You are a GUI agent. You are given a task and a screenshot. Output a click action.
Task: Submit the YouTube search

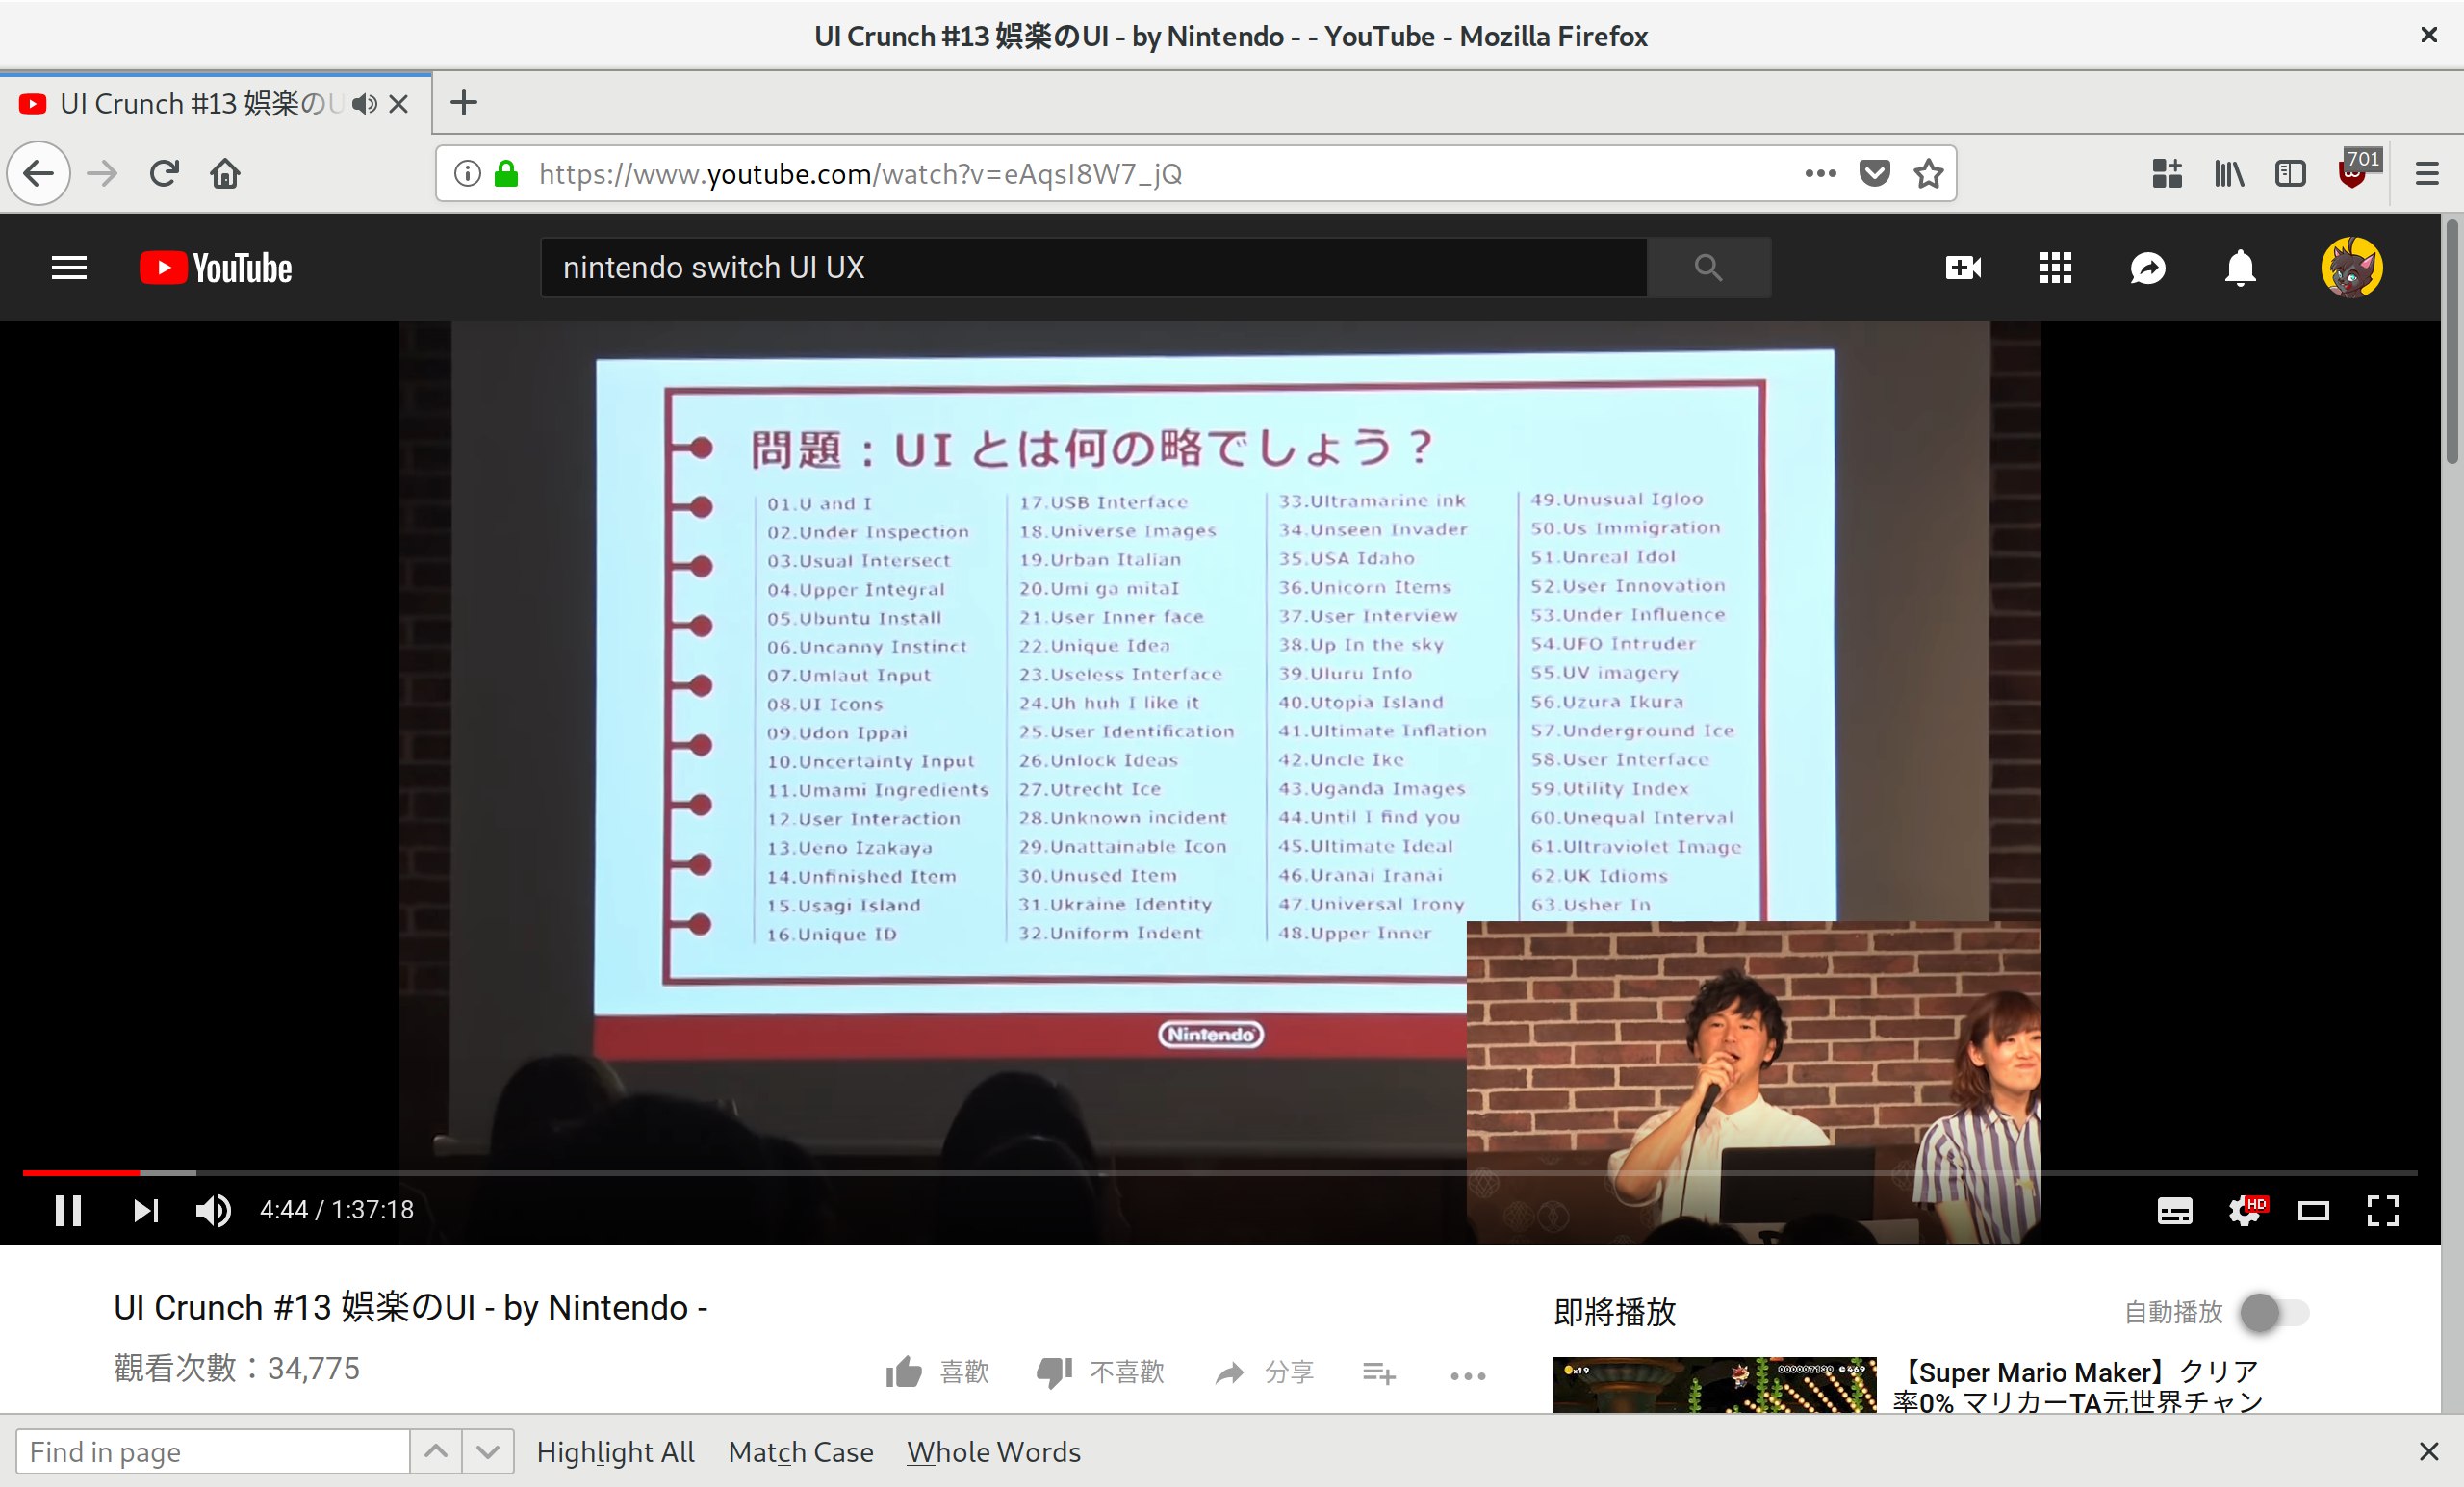pos(1708,268)
